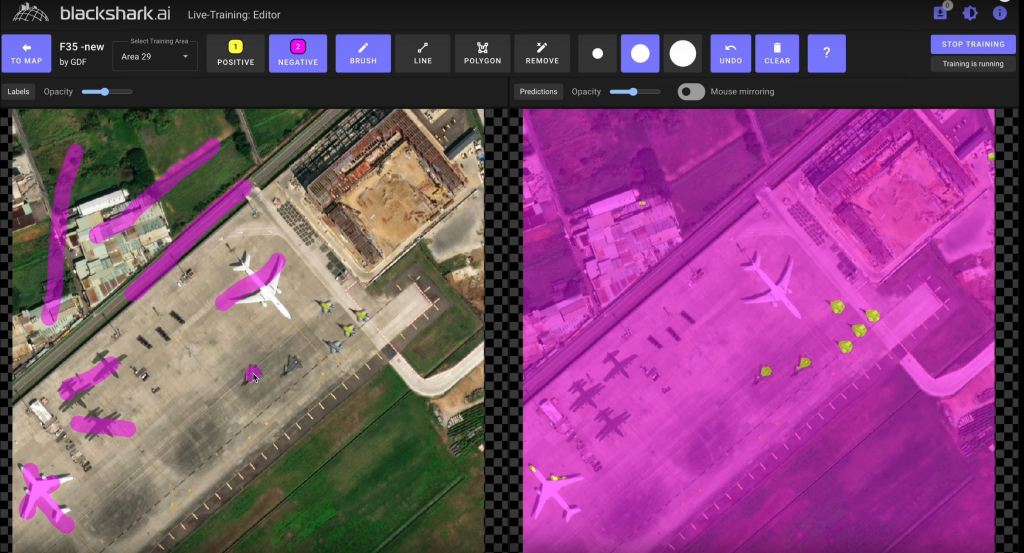The width and height of the screenshot is (1024, 553).
Task: Open help via question mark button
Action: click(x=826, y=54)
